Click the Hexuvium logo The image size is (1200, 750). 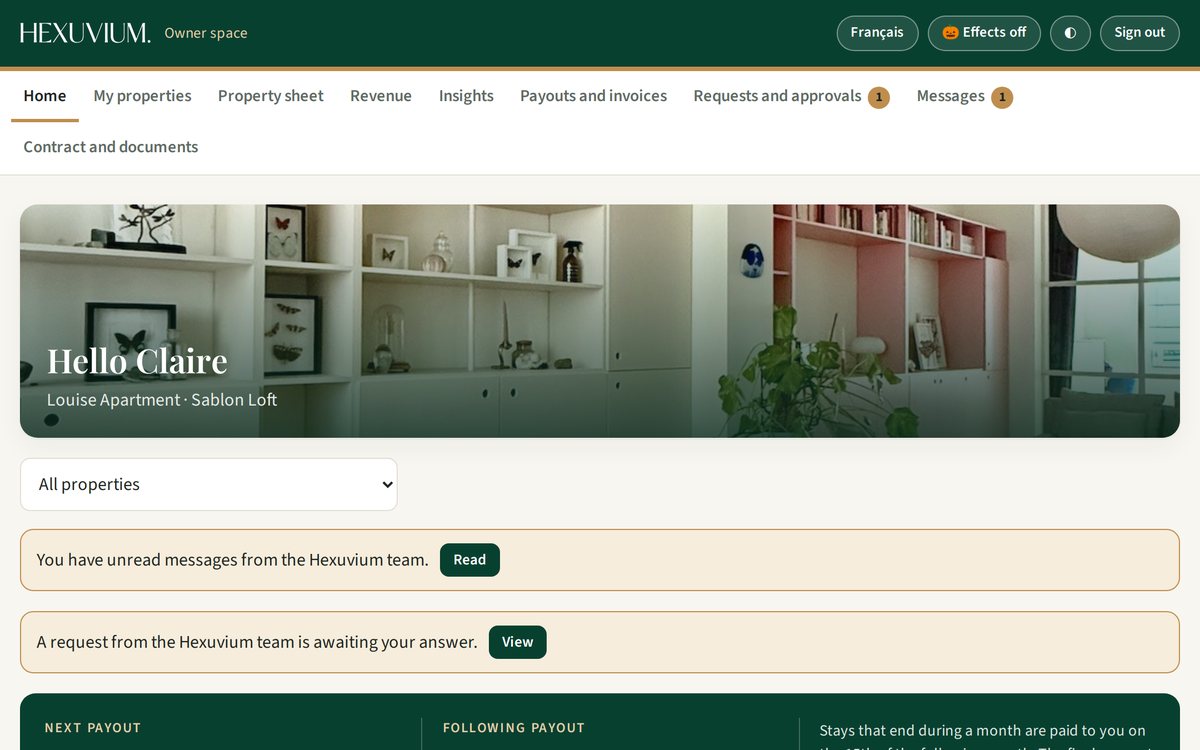[x=85, y=33]
